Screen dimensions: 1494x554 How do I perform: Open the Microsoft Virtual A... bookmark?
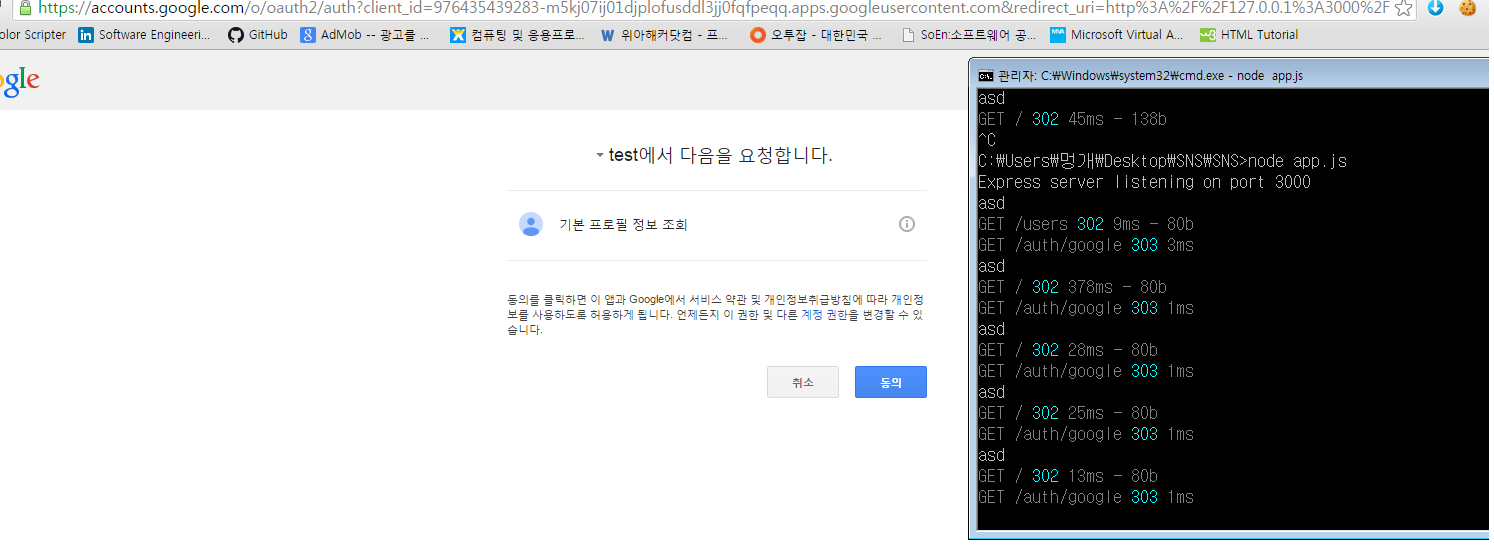point(1117,35)
